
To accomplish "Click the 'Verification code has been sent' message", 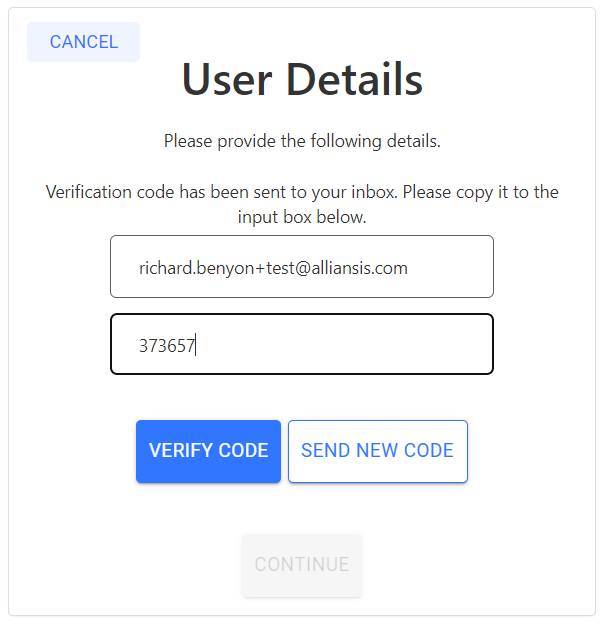I will point(302,192).
